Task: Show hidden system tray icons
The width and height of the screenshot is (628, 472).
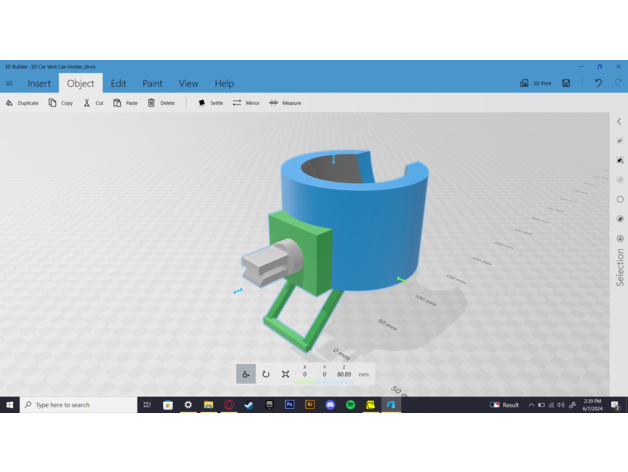Action: point(531,405)
